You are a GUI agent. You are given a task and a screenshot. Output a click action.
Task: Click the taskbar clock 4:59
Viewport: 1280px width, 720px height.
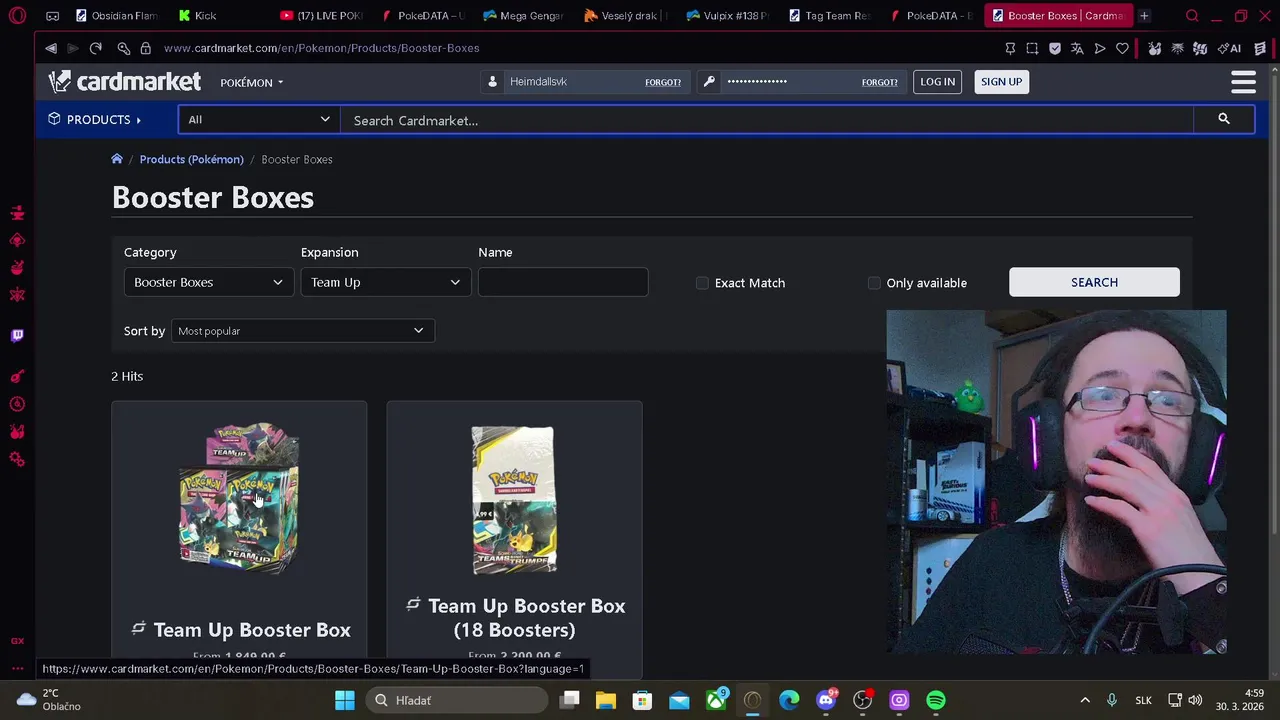point(1240,700)
